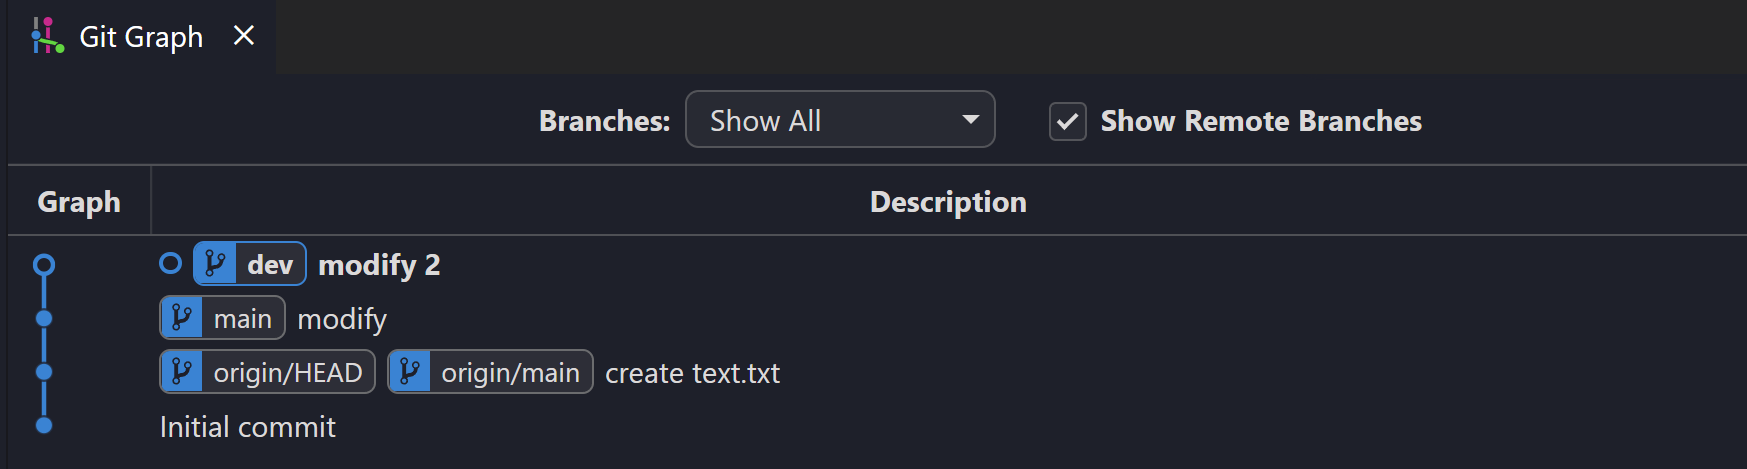Click the branch icon on dev label
Image resolution: width=1747 pixels, height=469 pixels.
click(x=215, y=264)
